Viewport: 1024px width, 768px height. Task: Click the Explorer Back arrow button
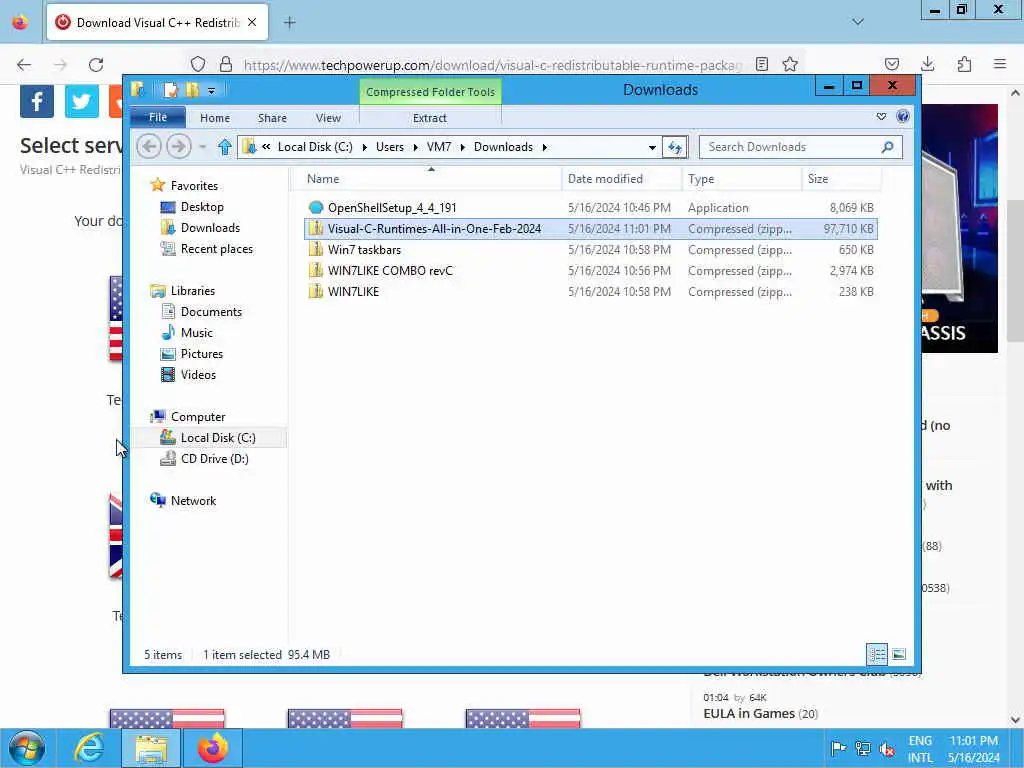(149, 147)
